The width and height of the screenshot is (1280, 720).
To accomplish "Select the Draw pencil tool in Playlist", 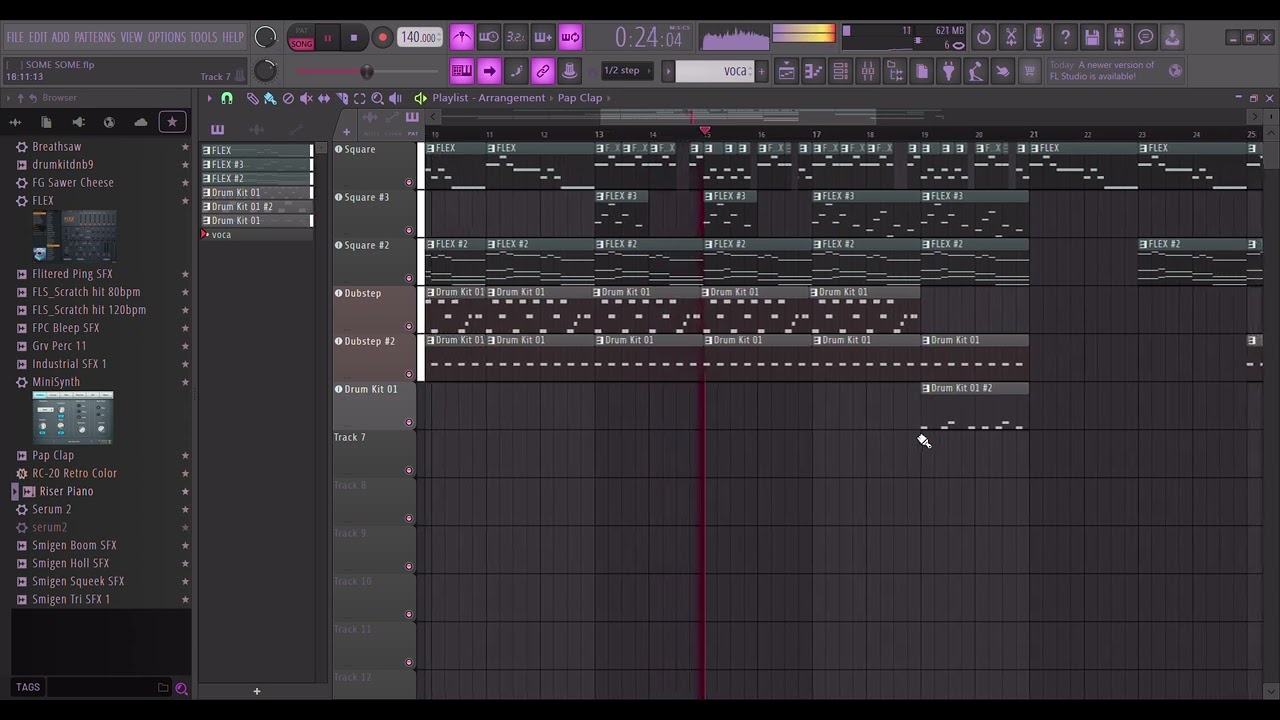I will [252, 98].
